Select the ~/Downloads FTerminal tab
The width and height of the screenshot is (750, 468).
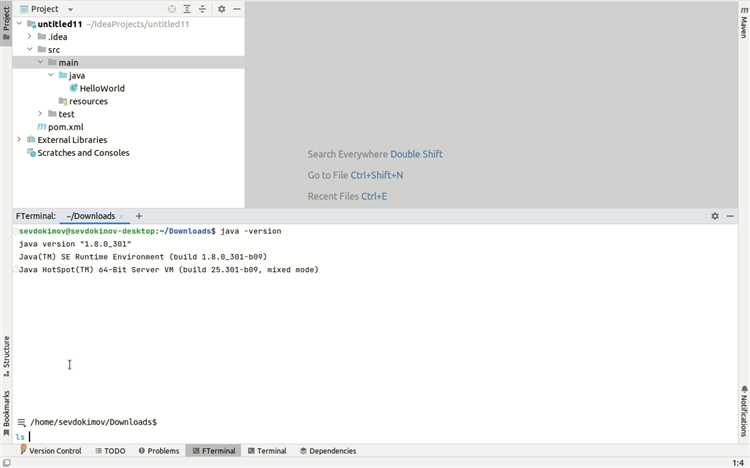(x=91, y=216)
